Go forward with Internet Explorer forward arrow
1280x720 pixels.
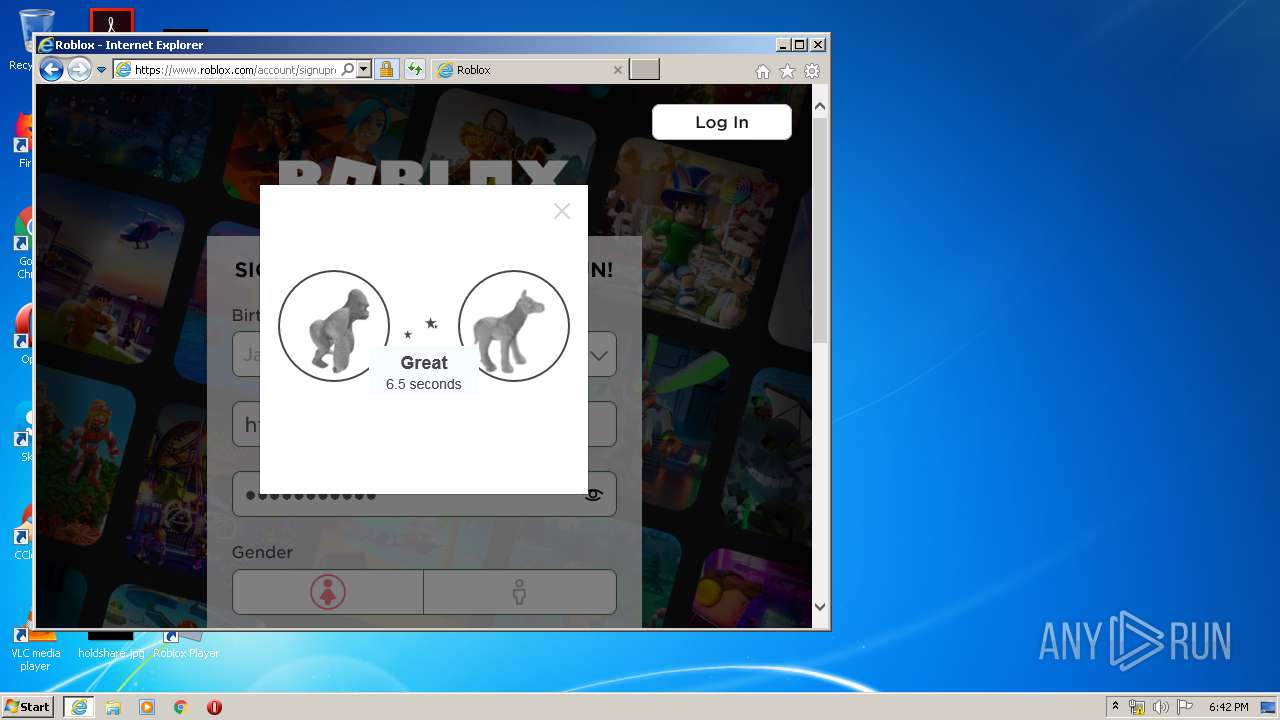click(79, 69)
